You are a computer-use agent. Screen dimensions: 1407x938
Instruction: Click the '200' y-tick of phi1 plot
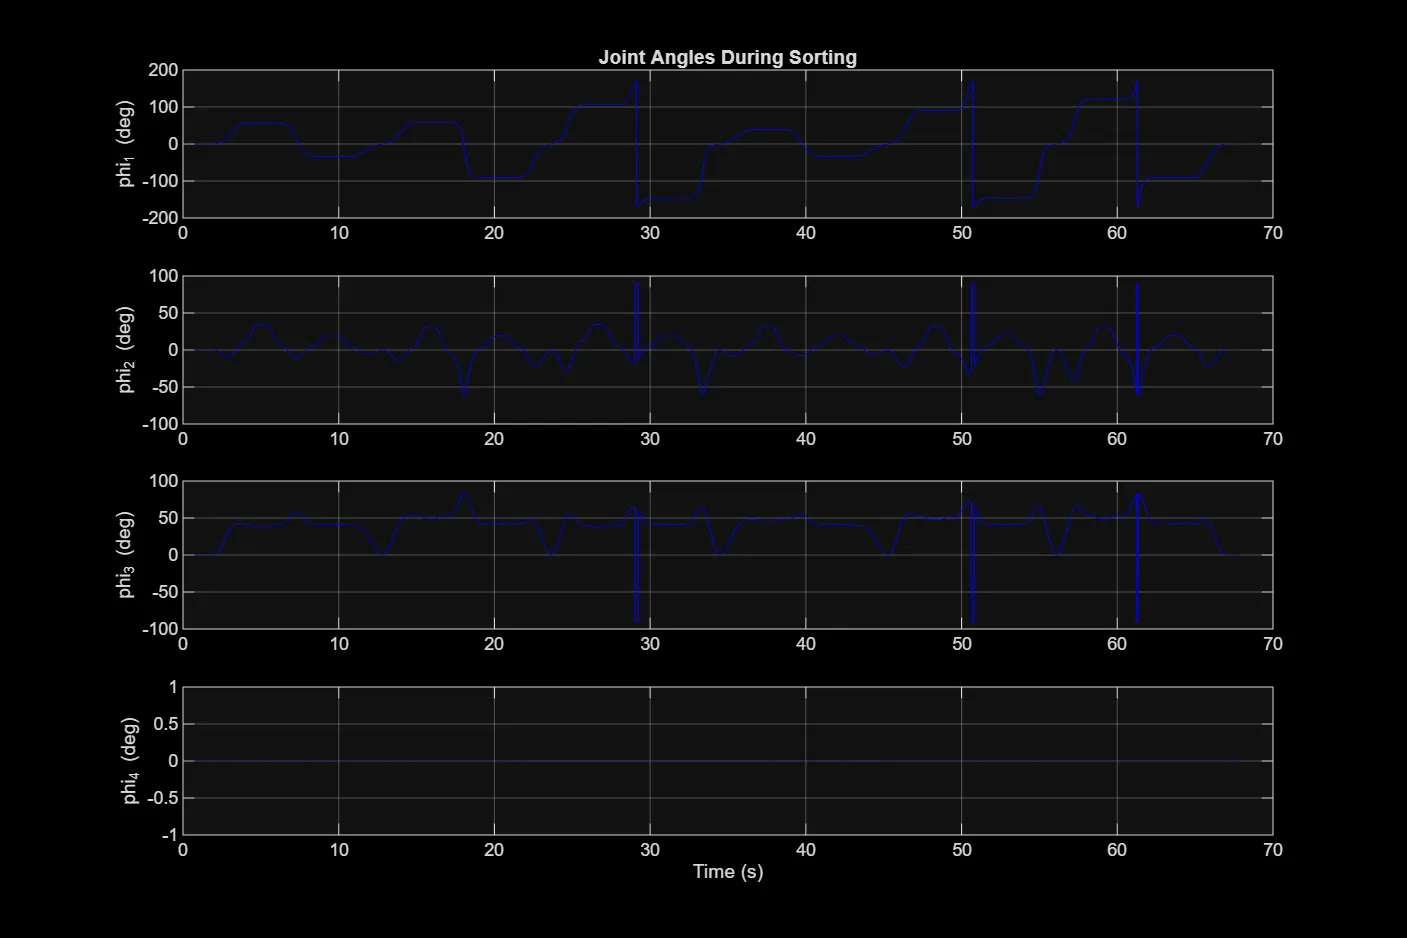pos(163,70)
